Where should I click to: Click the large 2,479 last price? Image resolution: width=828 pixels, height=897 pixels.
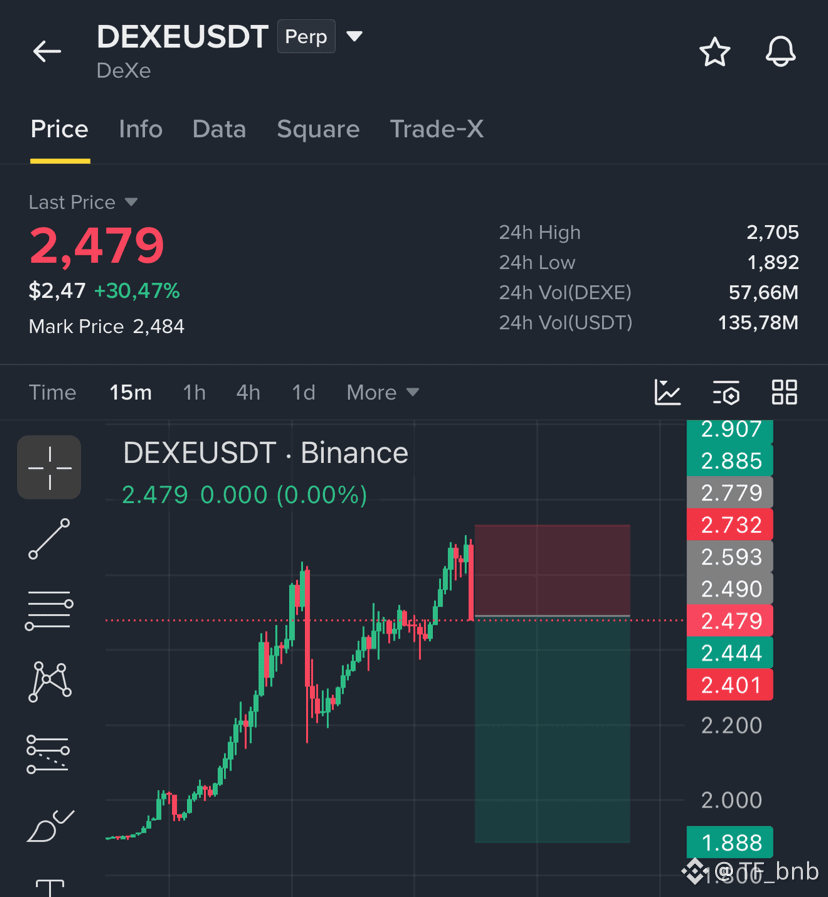[97, 247]
